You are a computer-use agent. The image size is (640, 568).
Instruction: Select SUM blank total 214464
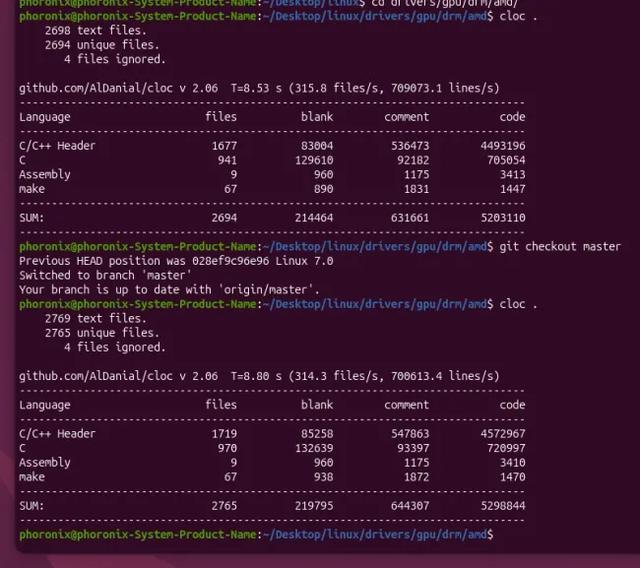[x=314, y=217]
